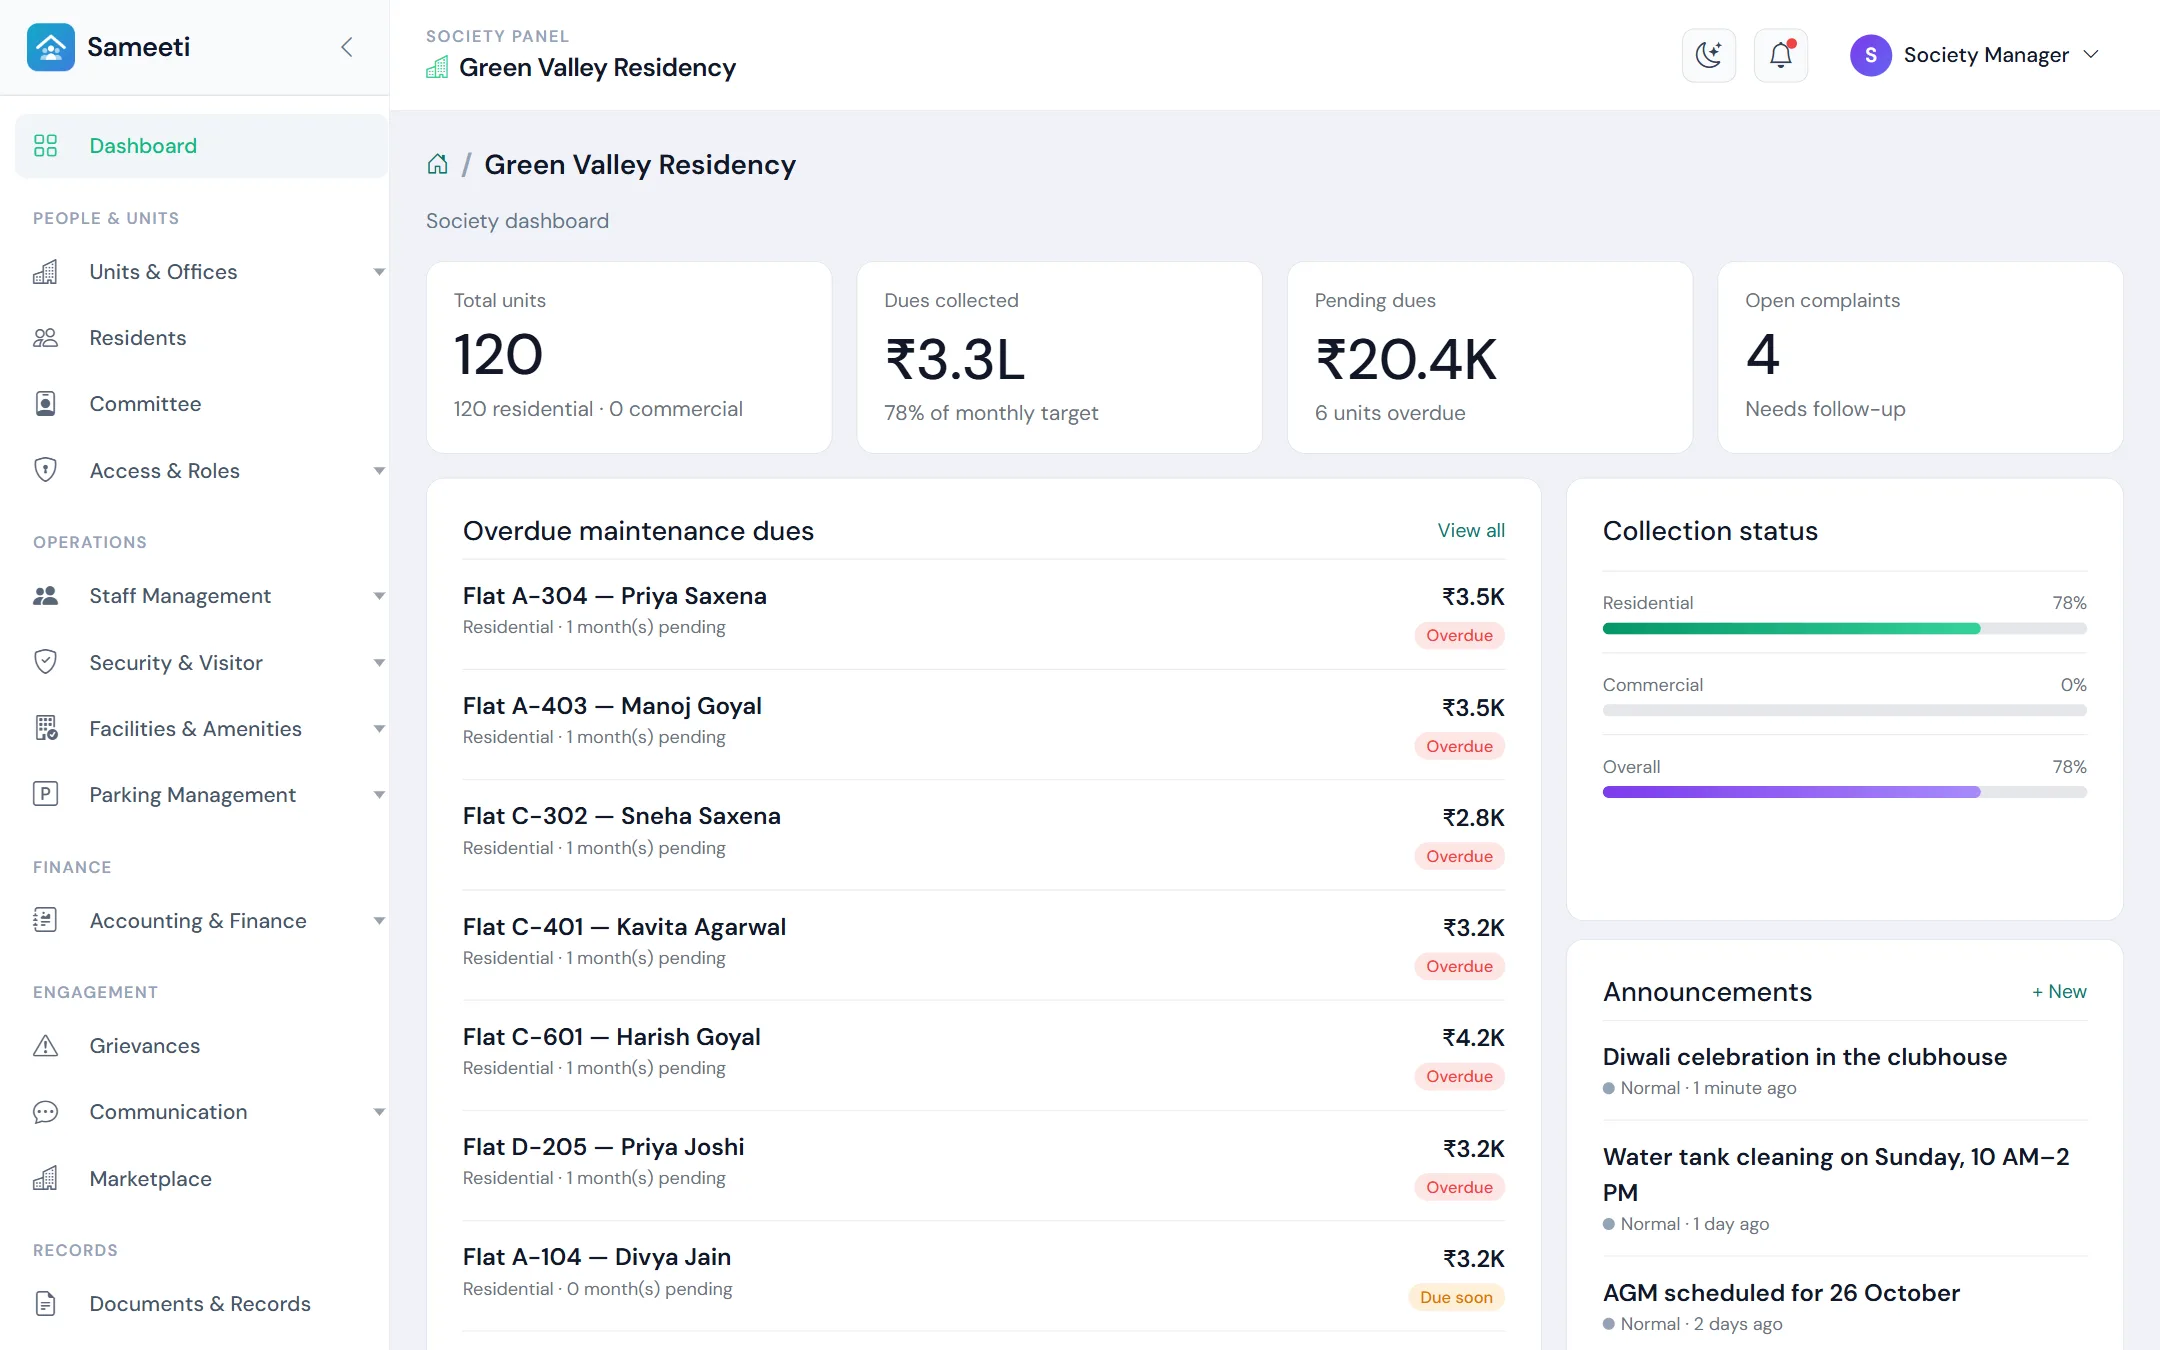The width and height of the screenshot is (2160, 1350).
Task: Click the Sameeti logo icon
Action: 50,47
